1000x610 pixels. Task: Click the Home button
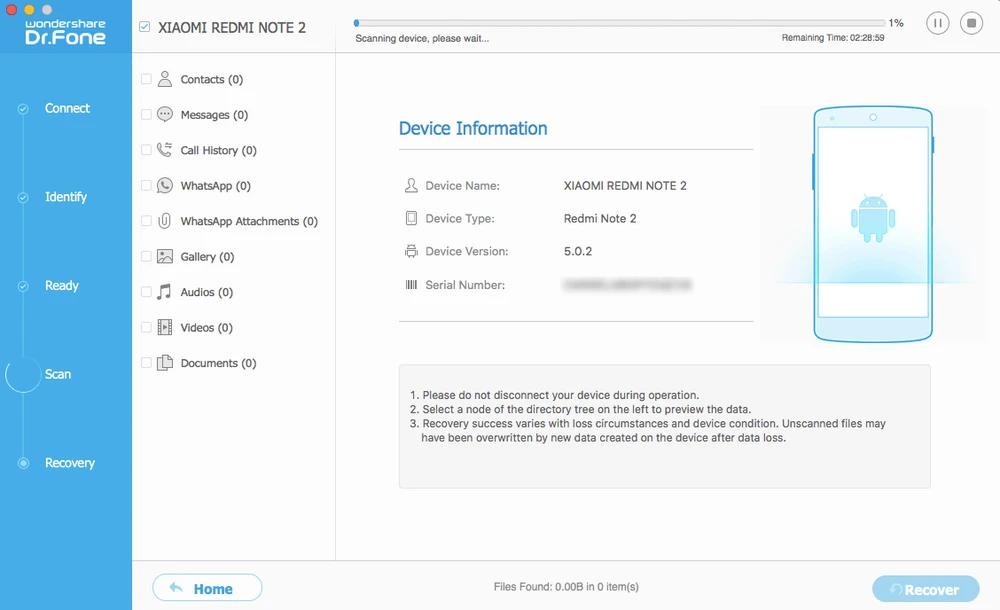point(207,588)
